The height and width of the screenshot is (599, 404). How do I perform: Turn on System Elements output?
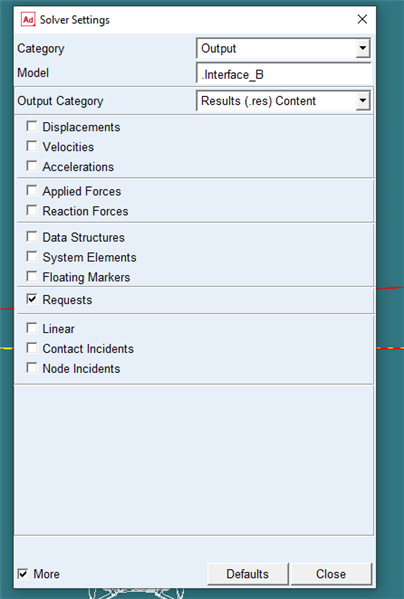coord(32,256)
